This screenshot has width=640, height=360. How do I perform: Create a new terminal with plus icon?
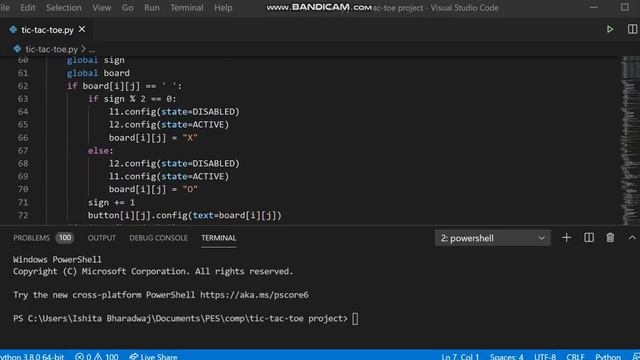coord(566,238)
